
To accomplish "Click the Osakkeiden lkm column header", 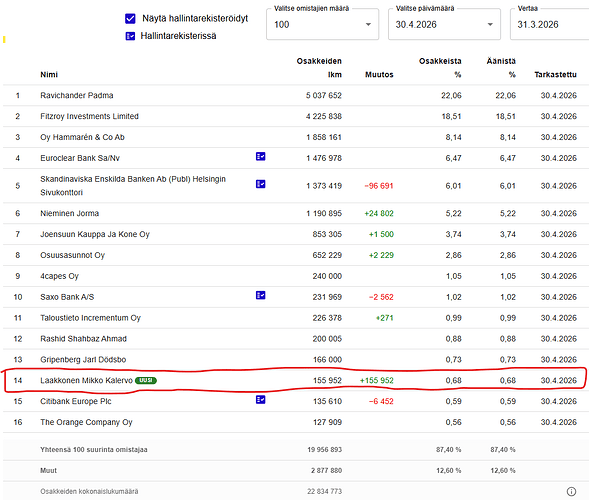I will (x=319, y=68).
